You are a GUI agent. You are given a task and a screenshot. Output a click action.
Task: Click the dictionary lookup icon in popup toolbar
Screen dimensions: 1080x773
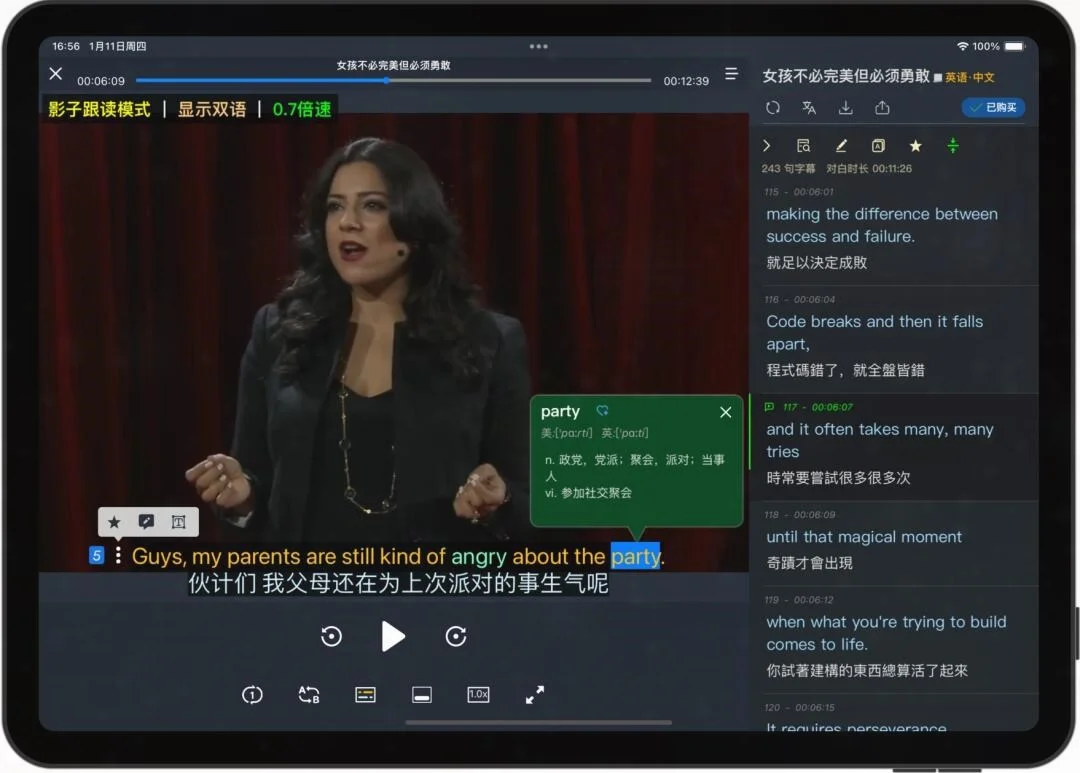(x=178, y=522)
